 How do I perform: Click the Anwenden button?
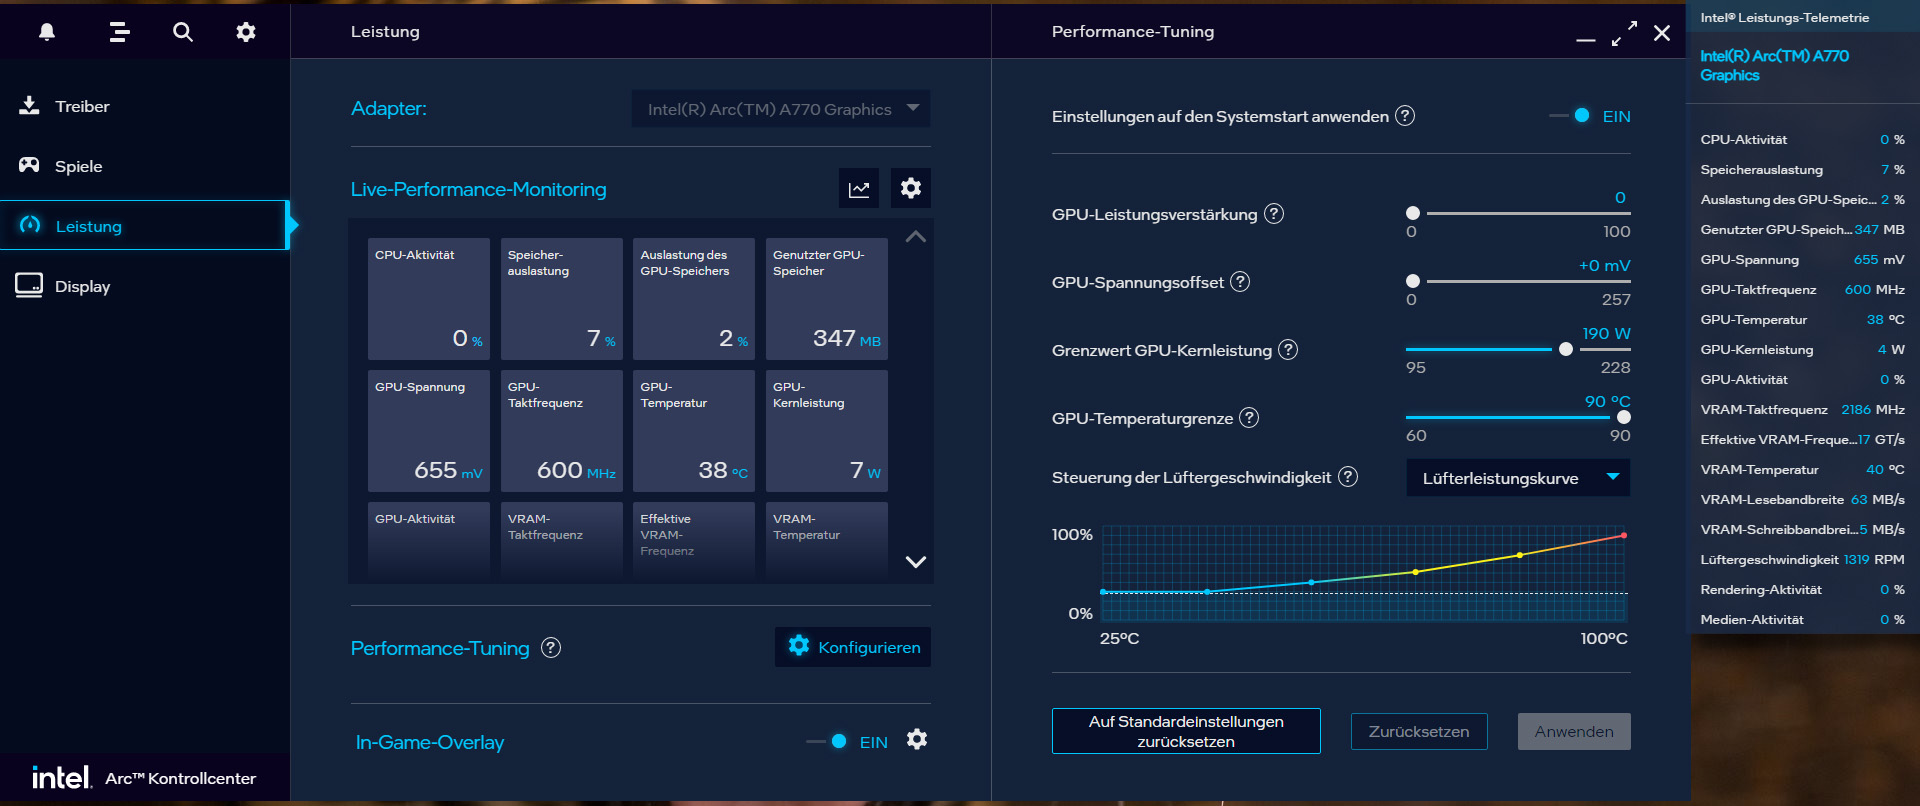tap(1574, 731)
